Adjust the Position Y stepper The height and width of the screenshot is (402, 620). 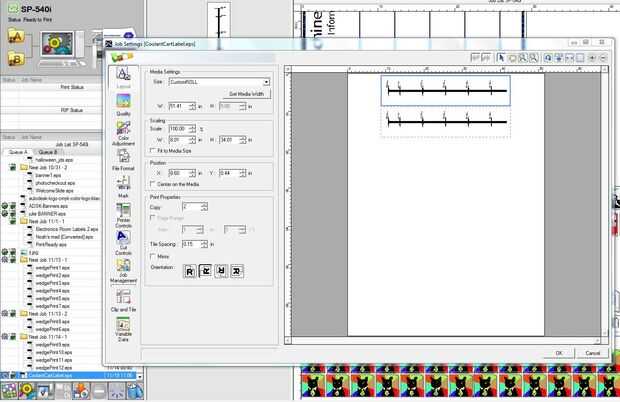tap(243, 173)
